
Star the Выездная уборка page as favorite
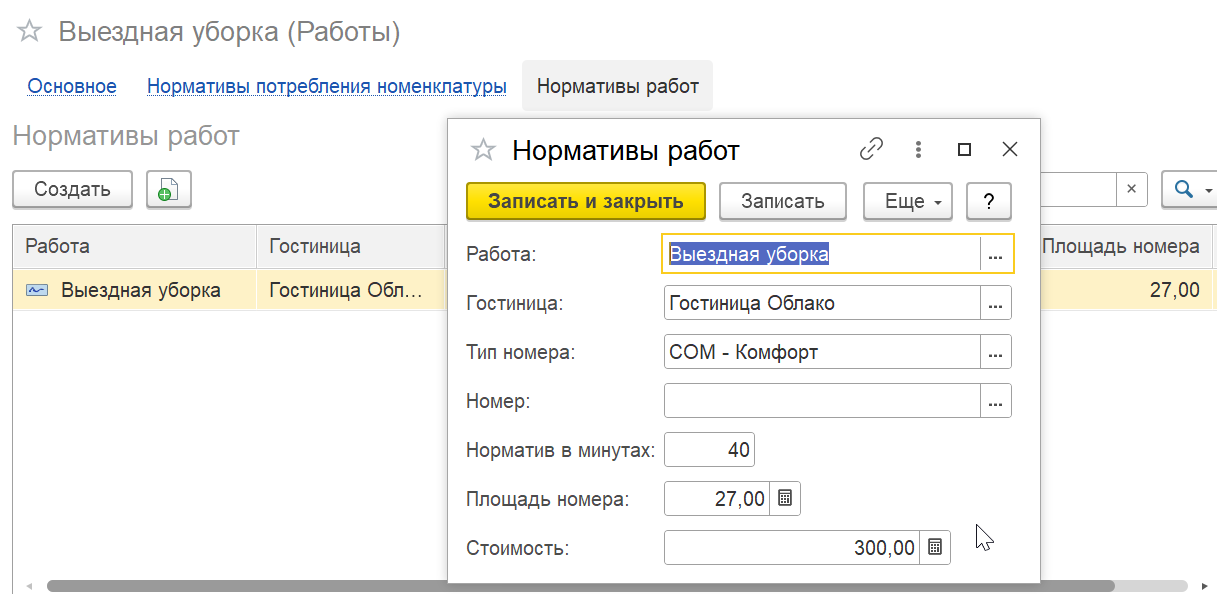pyautogui.click(x=30, y=32)
